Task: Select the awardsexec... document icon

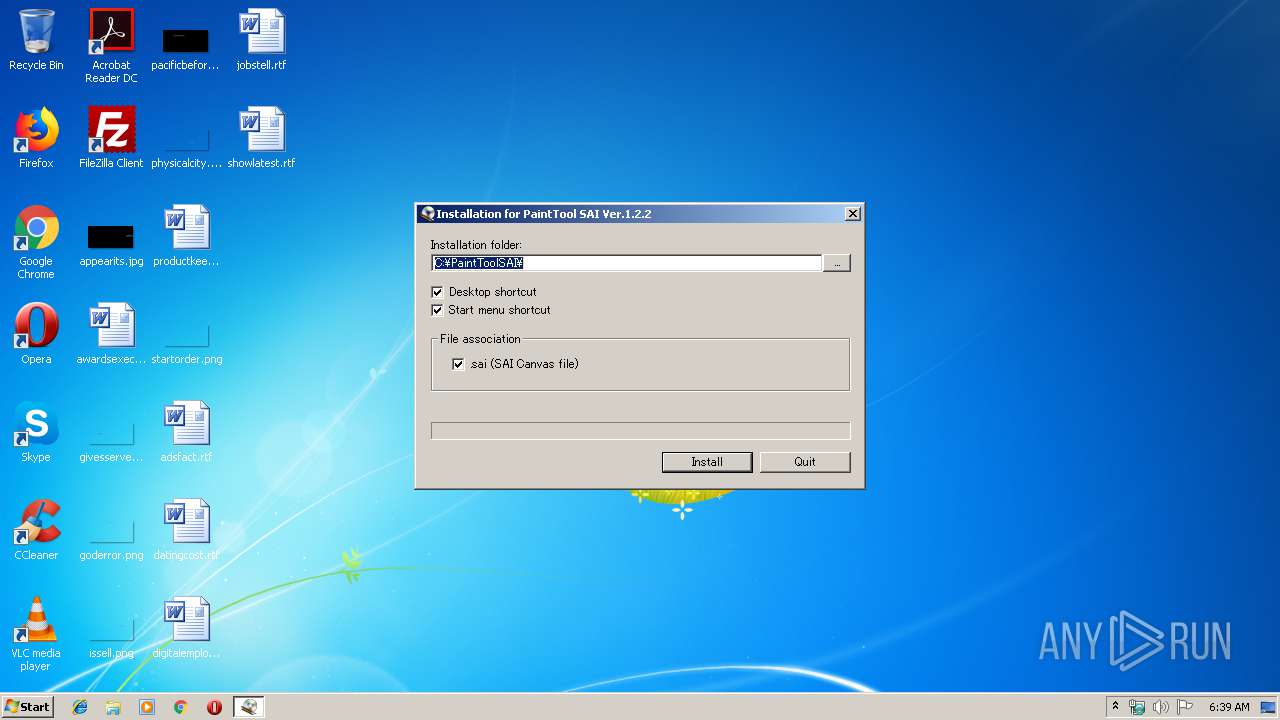Action: click(x=111, y=334)
